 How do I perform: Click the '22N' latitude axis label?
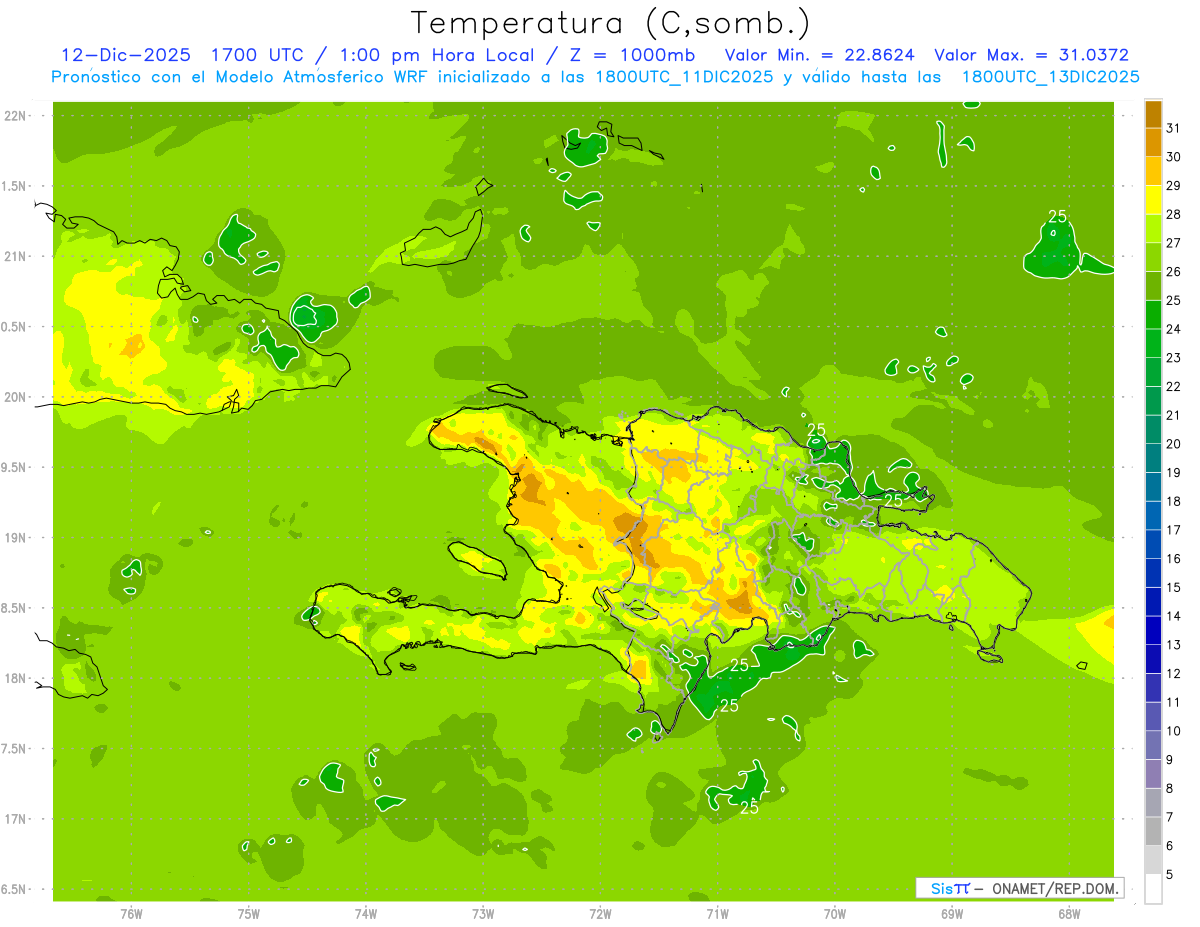[16, 115]
